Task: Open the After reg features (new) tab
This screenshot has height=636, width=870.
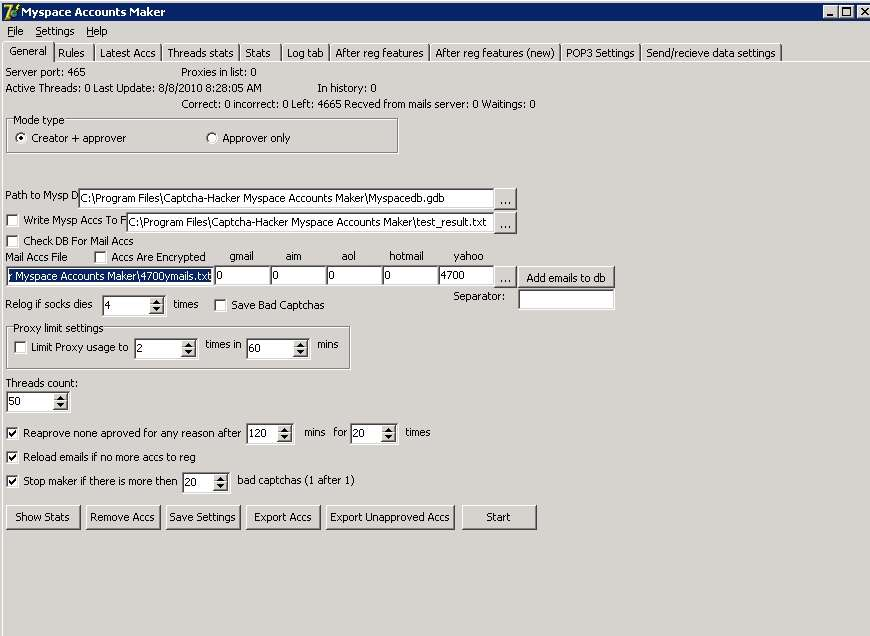Action: click(x=495, y=53)
